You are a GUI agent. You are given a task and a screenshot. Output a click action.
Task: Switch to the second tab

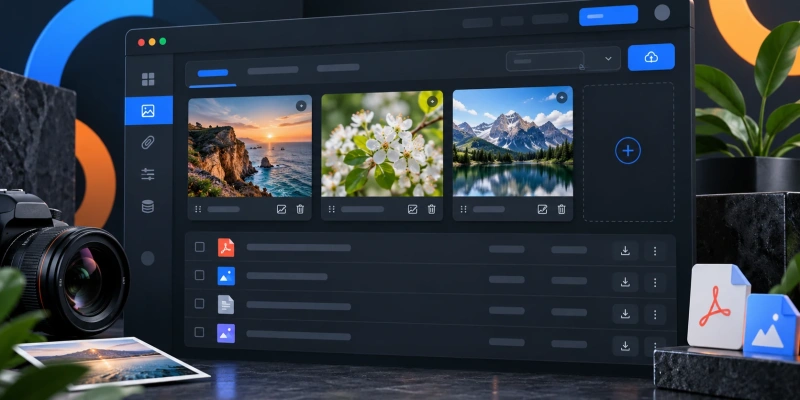pos(273,70)
